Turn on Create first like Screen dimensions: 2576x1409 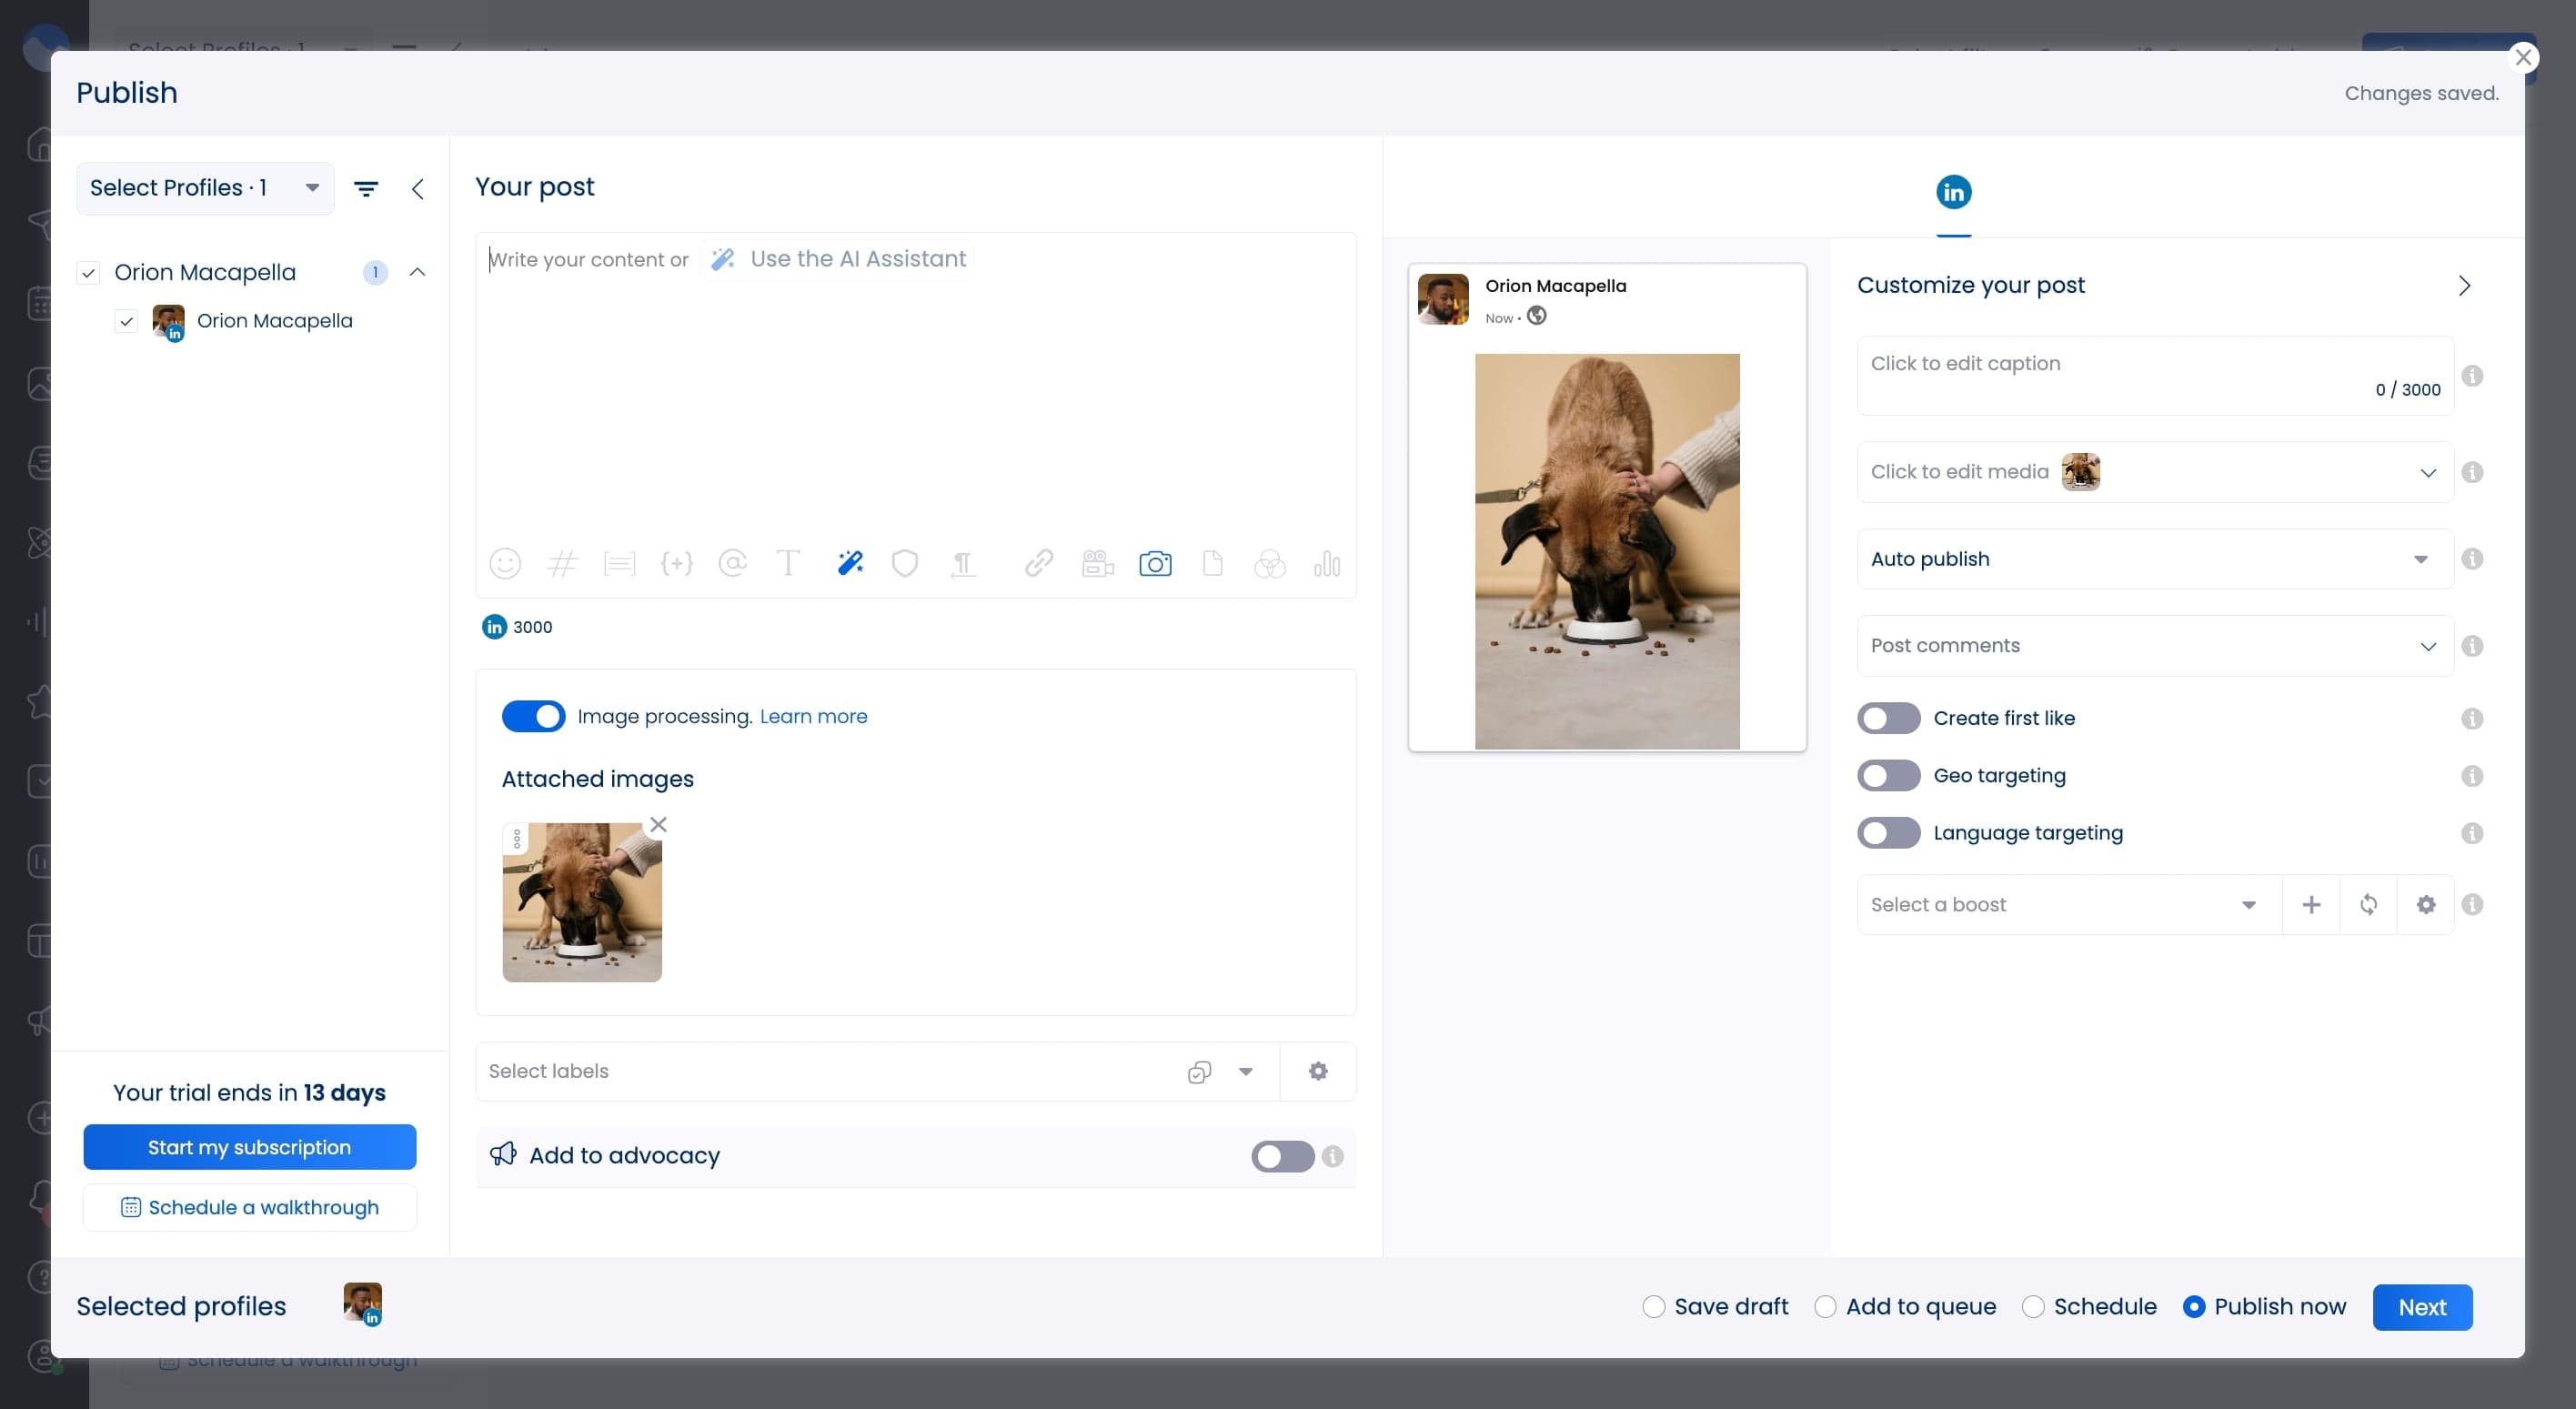pos(1888,717)
